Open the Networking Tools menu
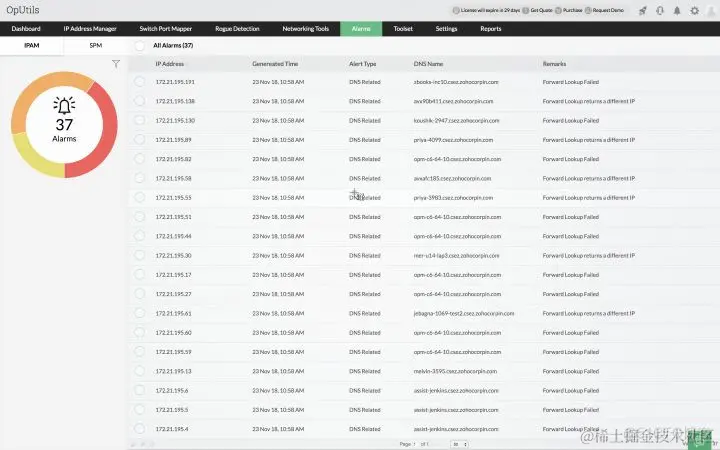 (x=306, y=28)
